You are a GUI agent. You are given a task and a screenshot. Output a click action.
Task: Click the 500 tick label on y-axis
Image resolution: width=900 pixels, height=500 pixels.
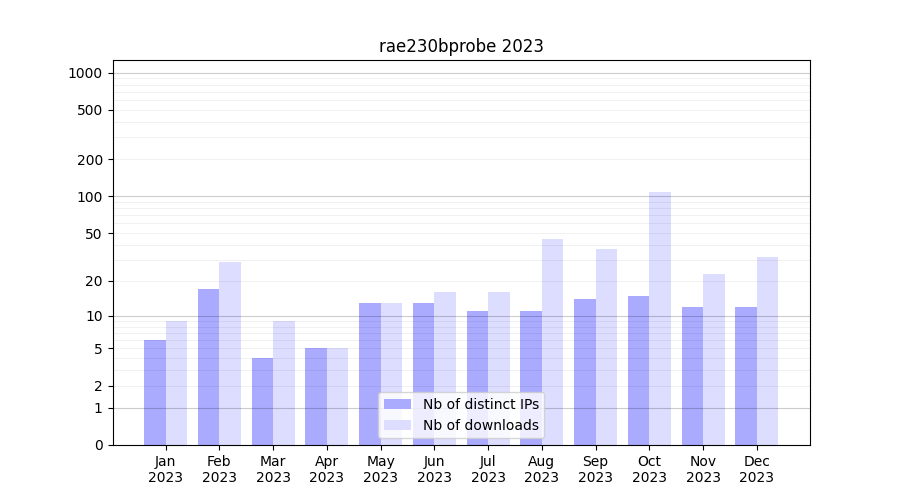pyautogui.click(x=89, y=110)
